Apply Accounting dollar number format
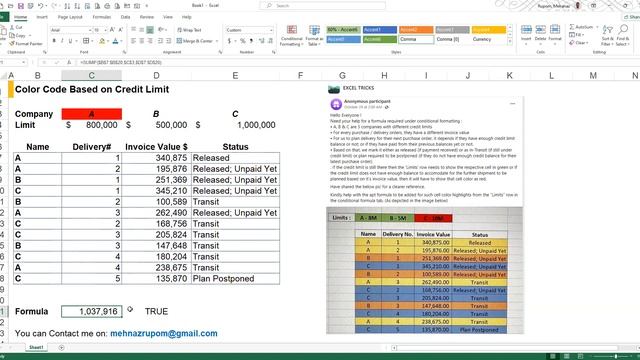Viewport: 640px width, 360px height. point(229,41)
